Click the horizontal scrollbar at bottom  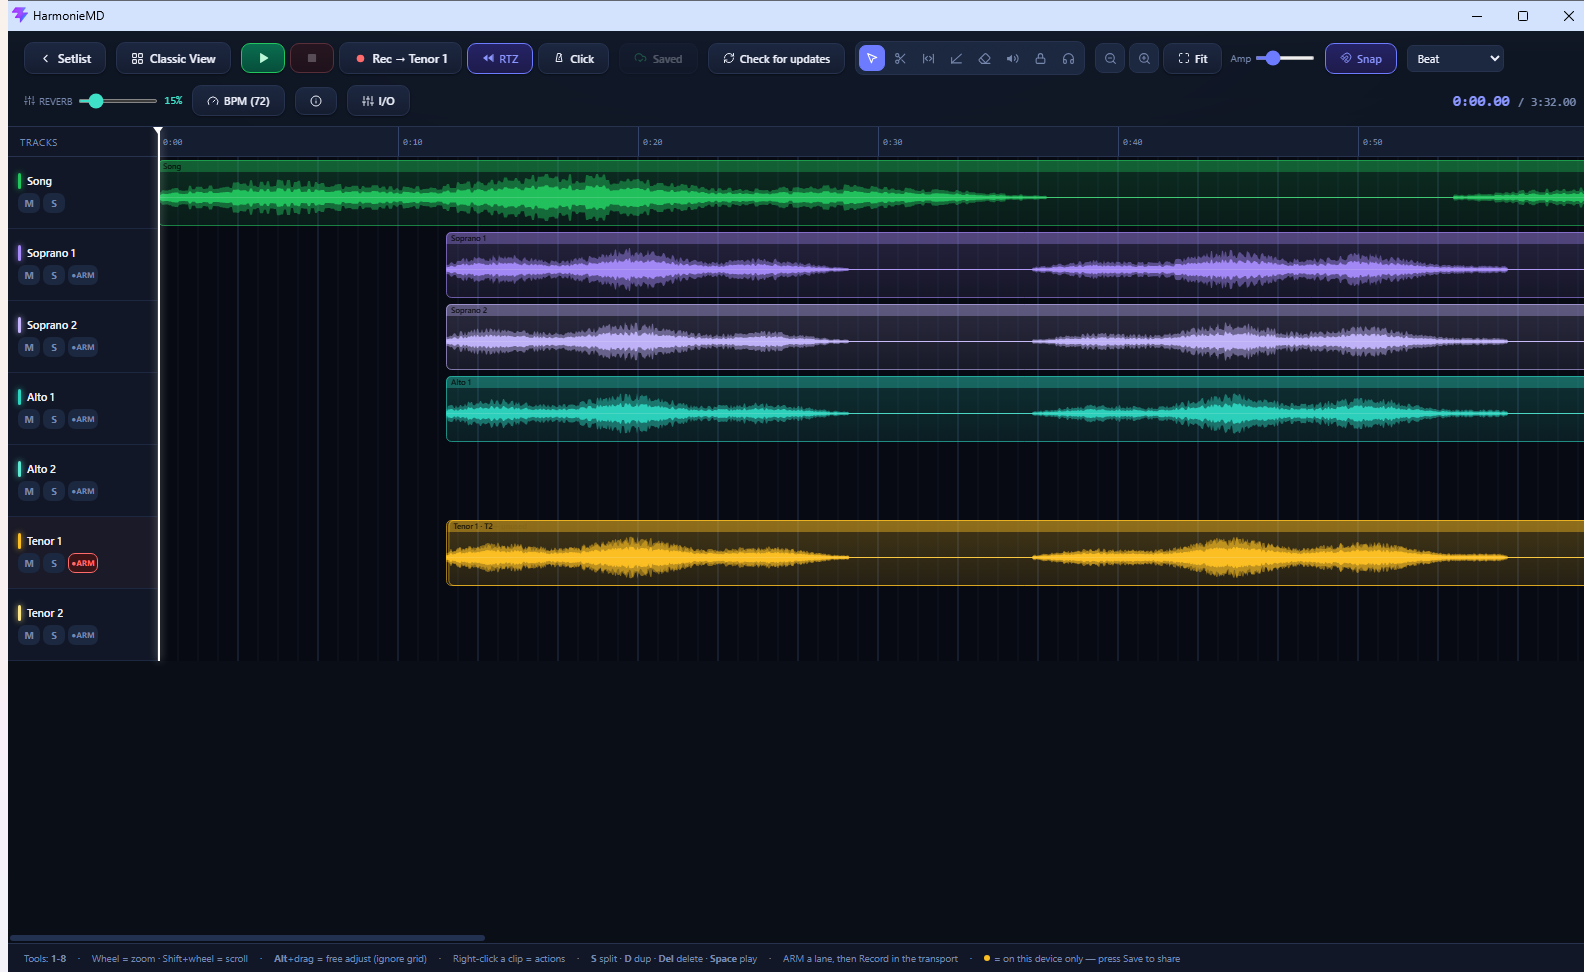coord(247,938)
